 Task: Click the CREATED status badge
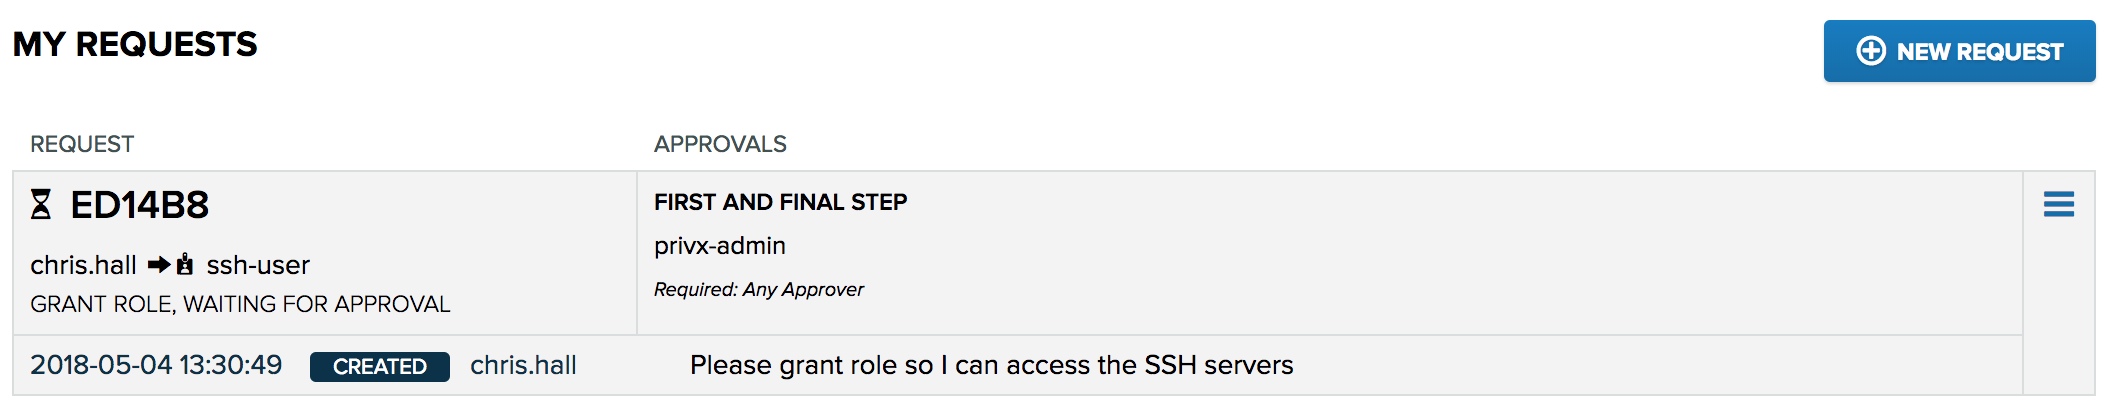coord(380,367)
